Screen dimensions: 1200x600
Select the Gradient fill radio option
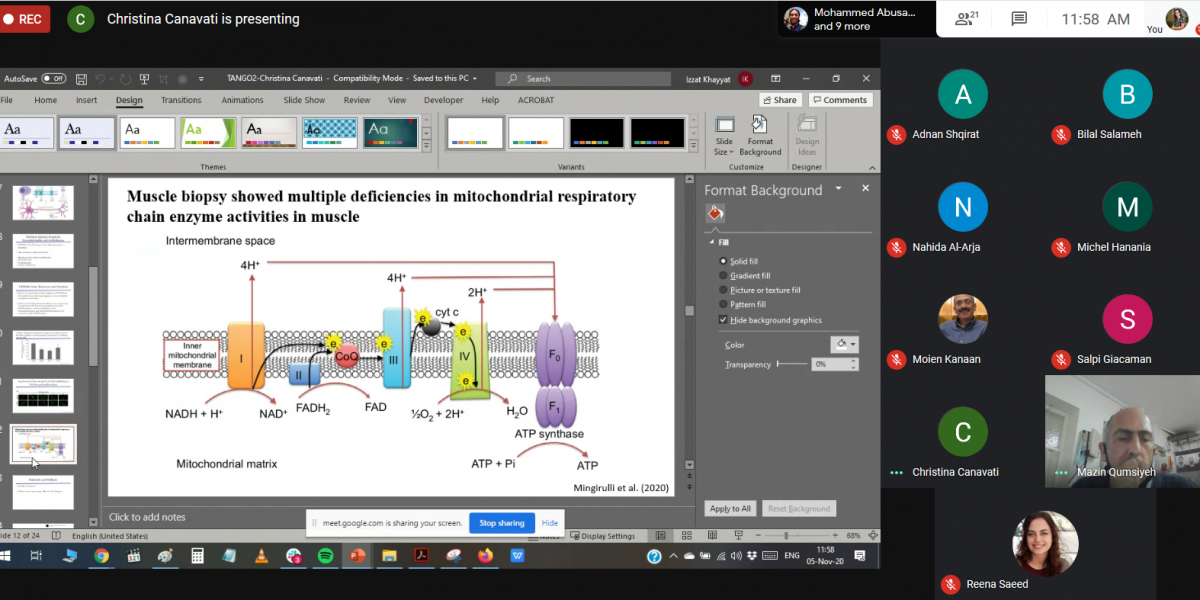click(x=723, y=276)
